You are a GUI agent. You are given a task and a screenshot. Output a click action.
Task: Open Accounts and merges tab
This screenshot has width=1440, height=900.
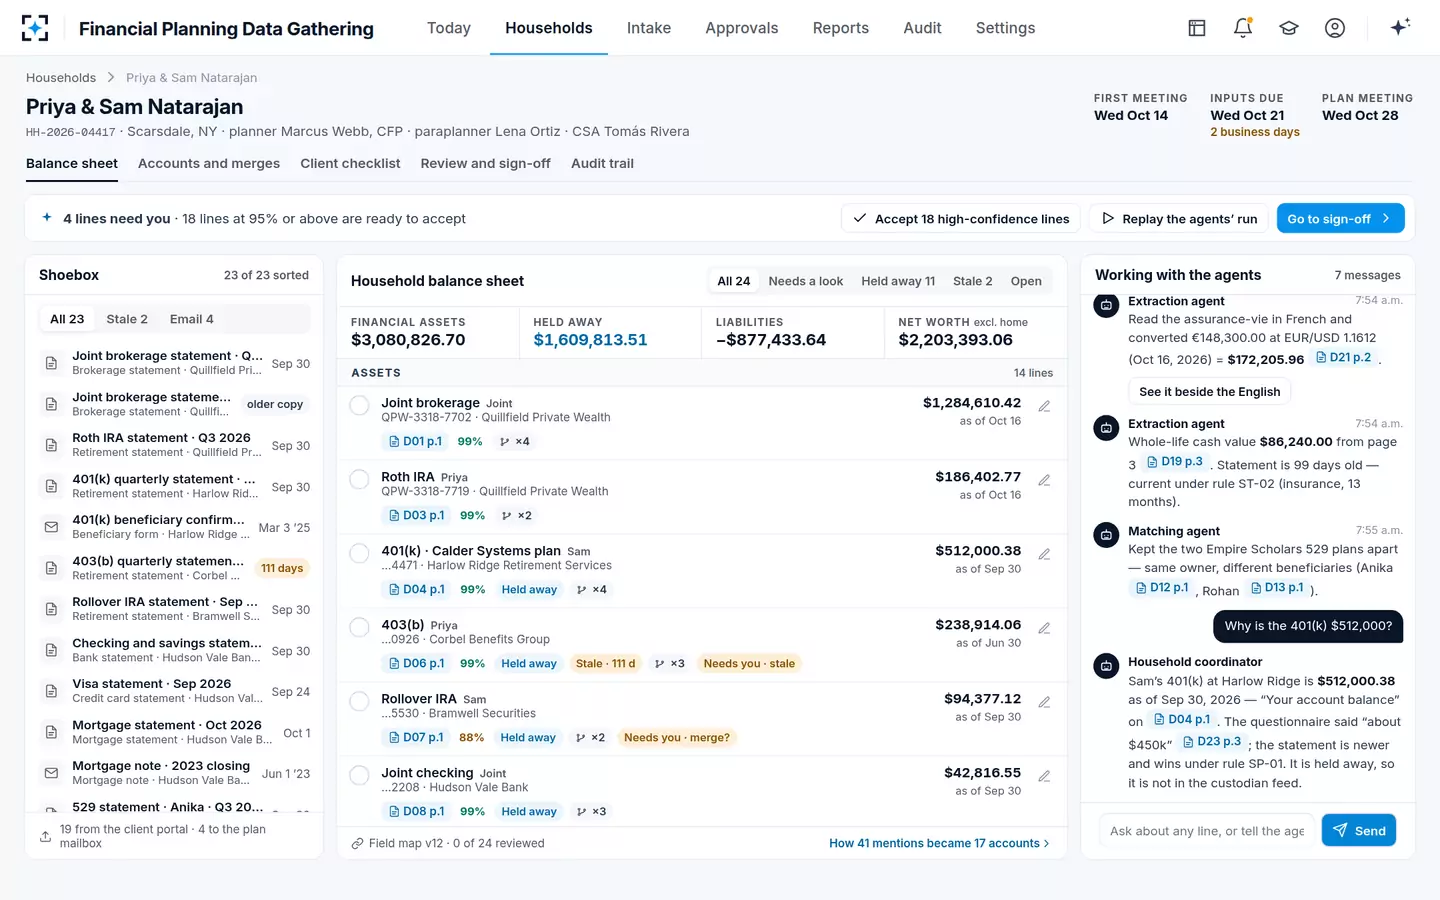coord(209,163)
